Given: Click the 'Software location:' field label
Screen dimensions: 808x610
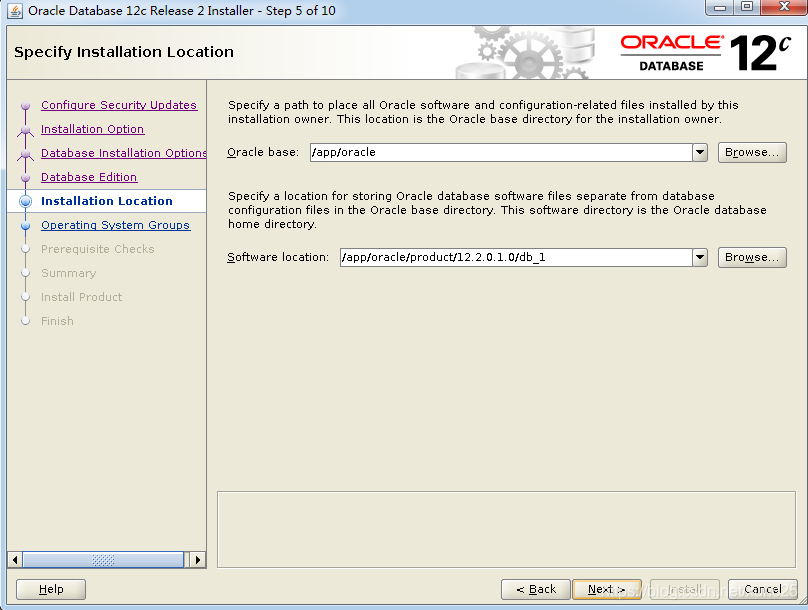Looking at the screenshot, I should coord(278,257).
